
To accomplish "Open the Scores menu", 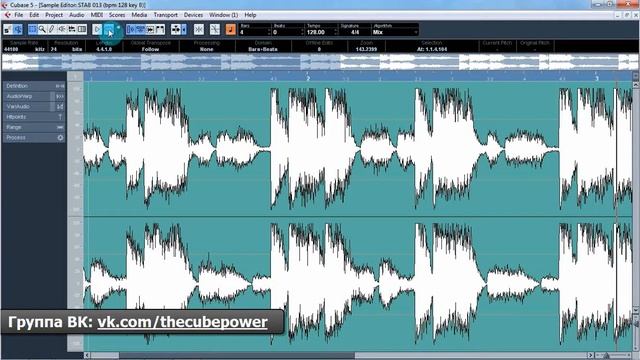I will point(117,15).
